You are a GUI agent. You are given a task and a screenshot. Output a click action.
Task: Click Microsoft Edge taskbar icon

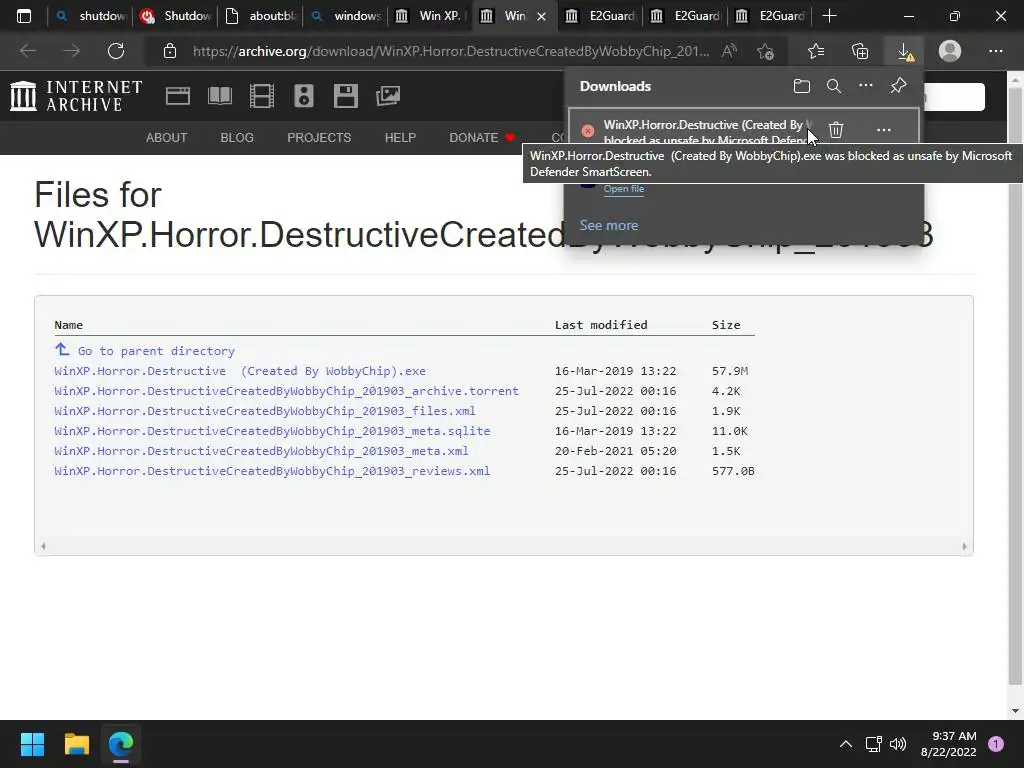[121, 744]
